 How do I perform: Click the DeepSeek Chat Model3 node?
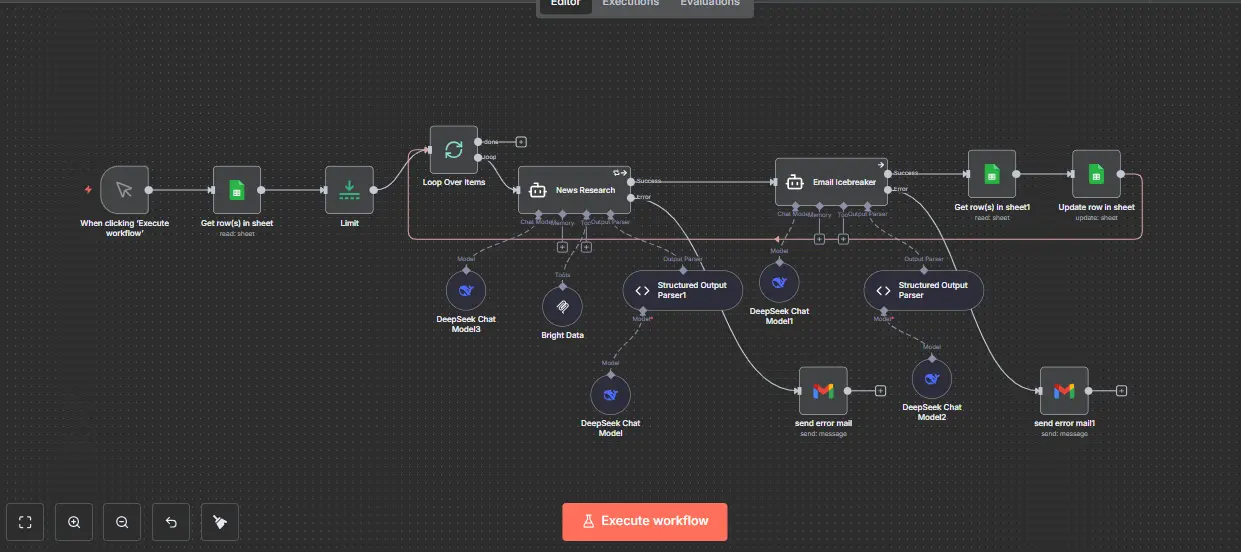pyautogui.click(x=465, y=290)
